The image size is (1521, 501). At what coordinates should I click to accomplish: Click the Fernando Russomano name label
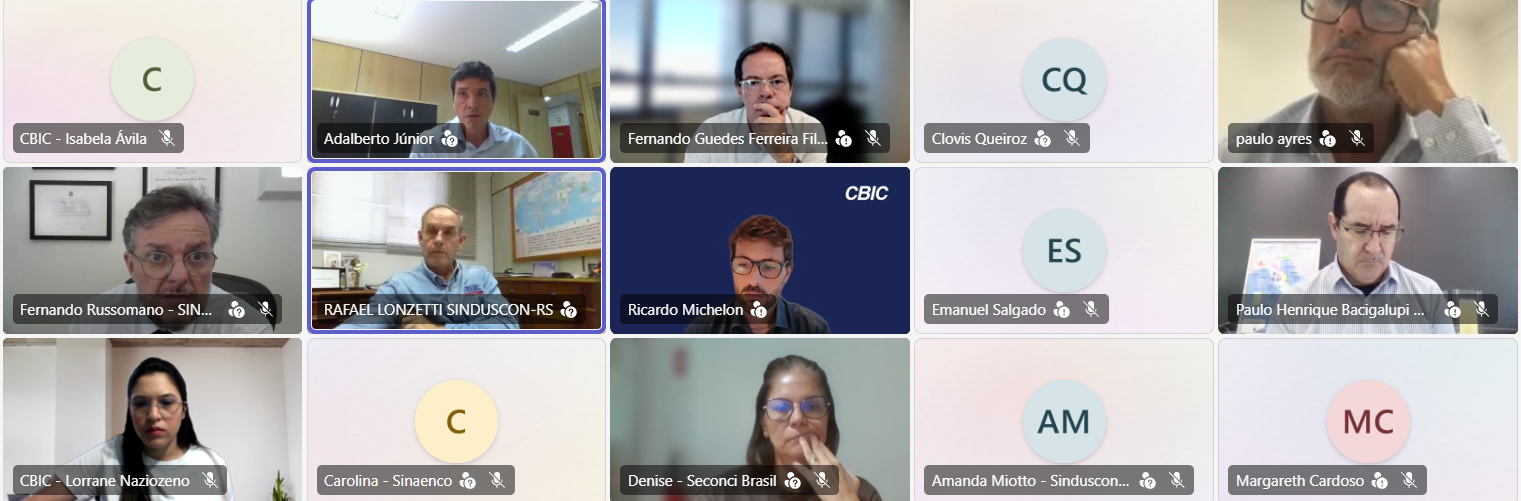116,310
